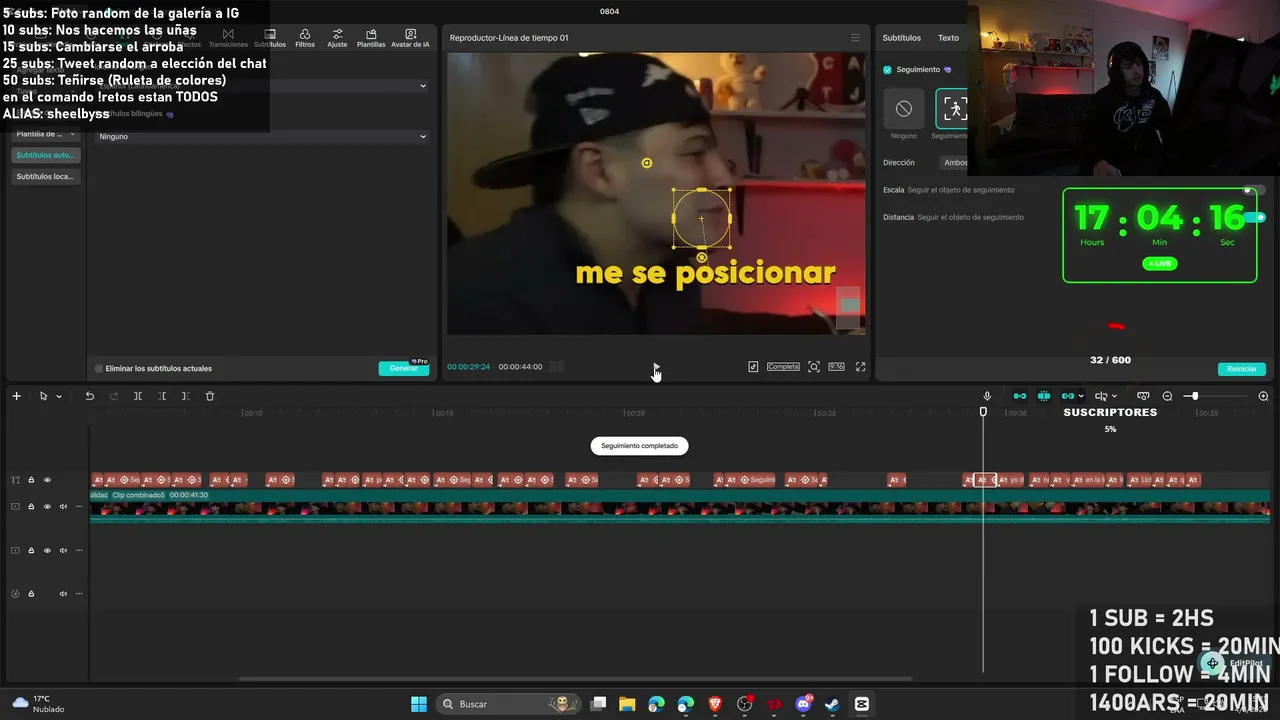Select the highlighted subtitle clip at playhead
1280x720 pixels.
(985, 480)
